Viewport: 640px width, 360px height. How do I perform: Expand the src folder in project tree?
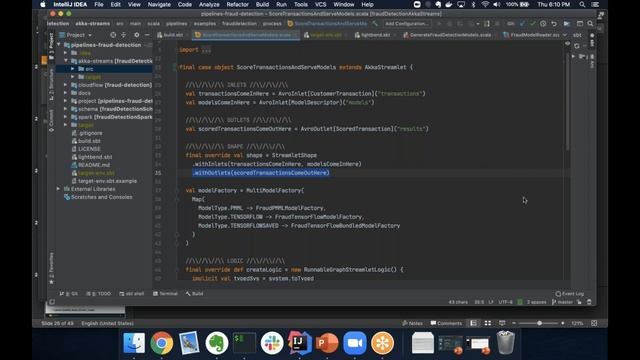click(x=73, y=69)
